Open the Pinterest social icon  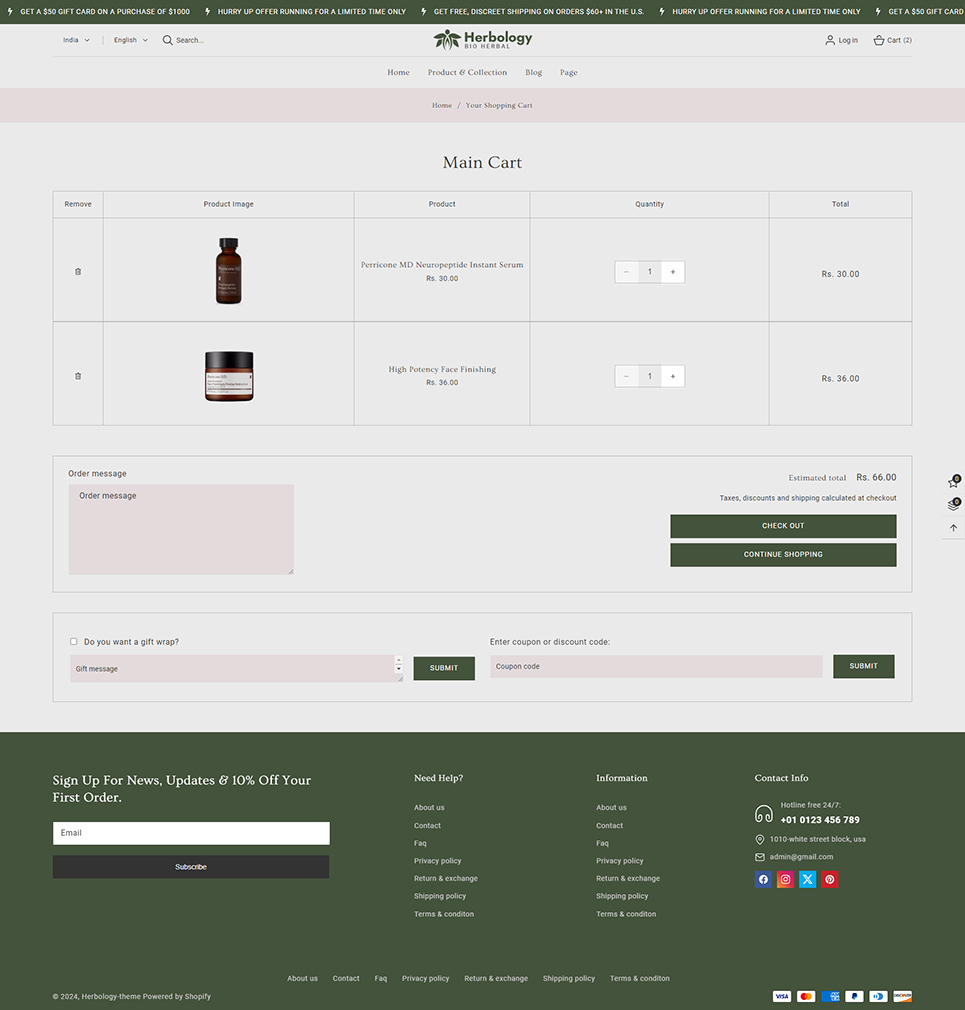830,880
